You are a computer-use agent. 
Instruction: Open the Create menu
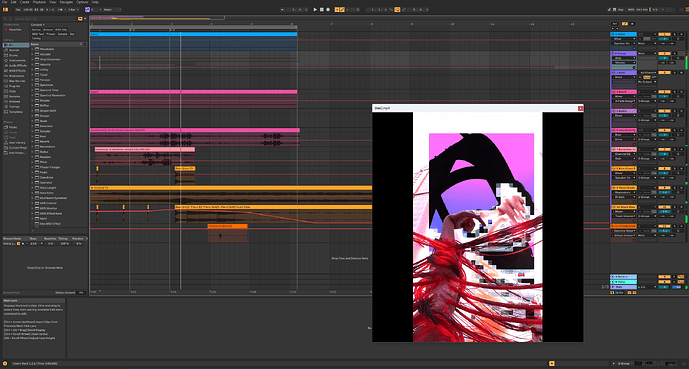(x=25, y=2)
